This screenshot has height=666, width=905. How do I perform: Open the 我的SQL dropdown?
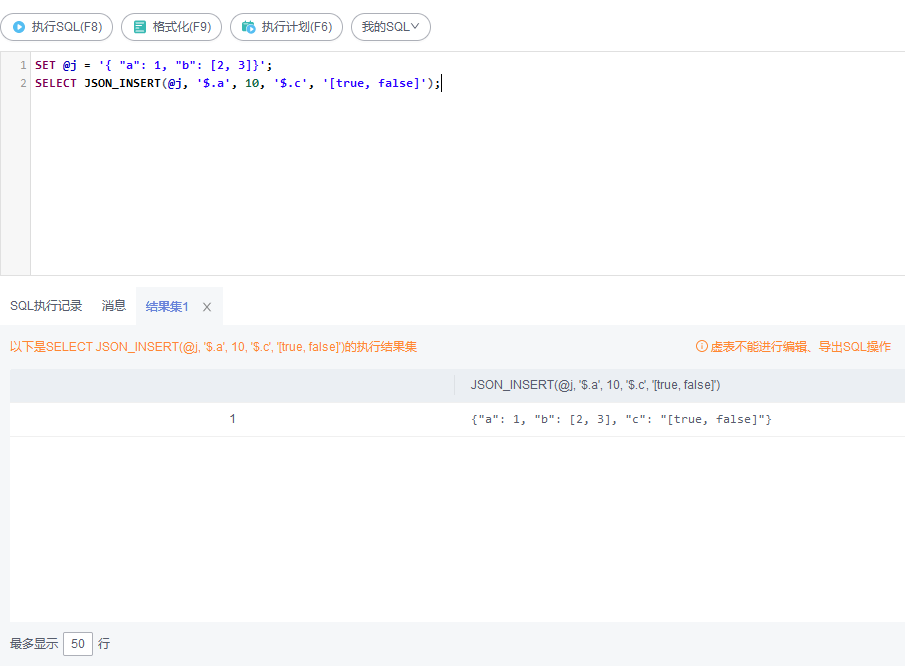point(390,27)
